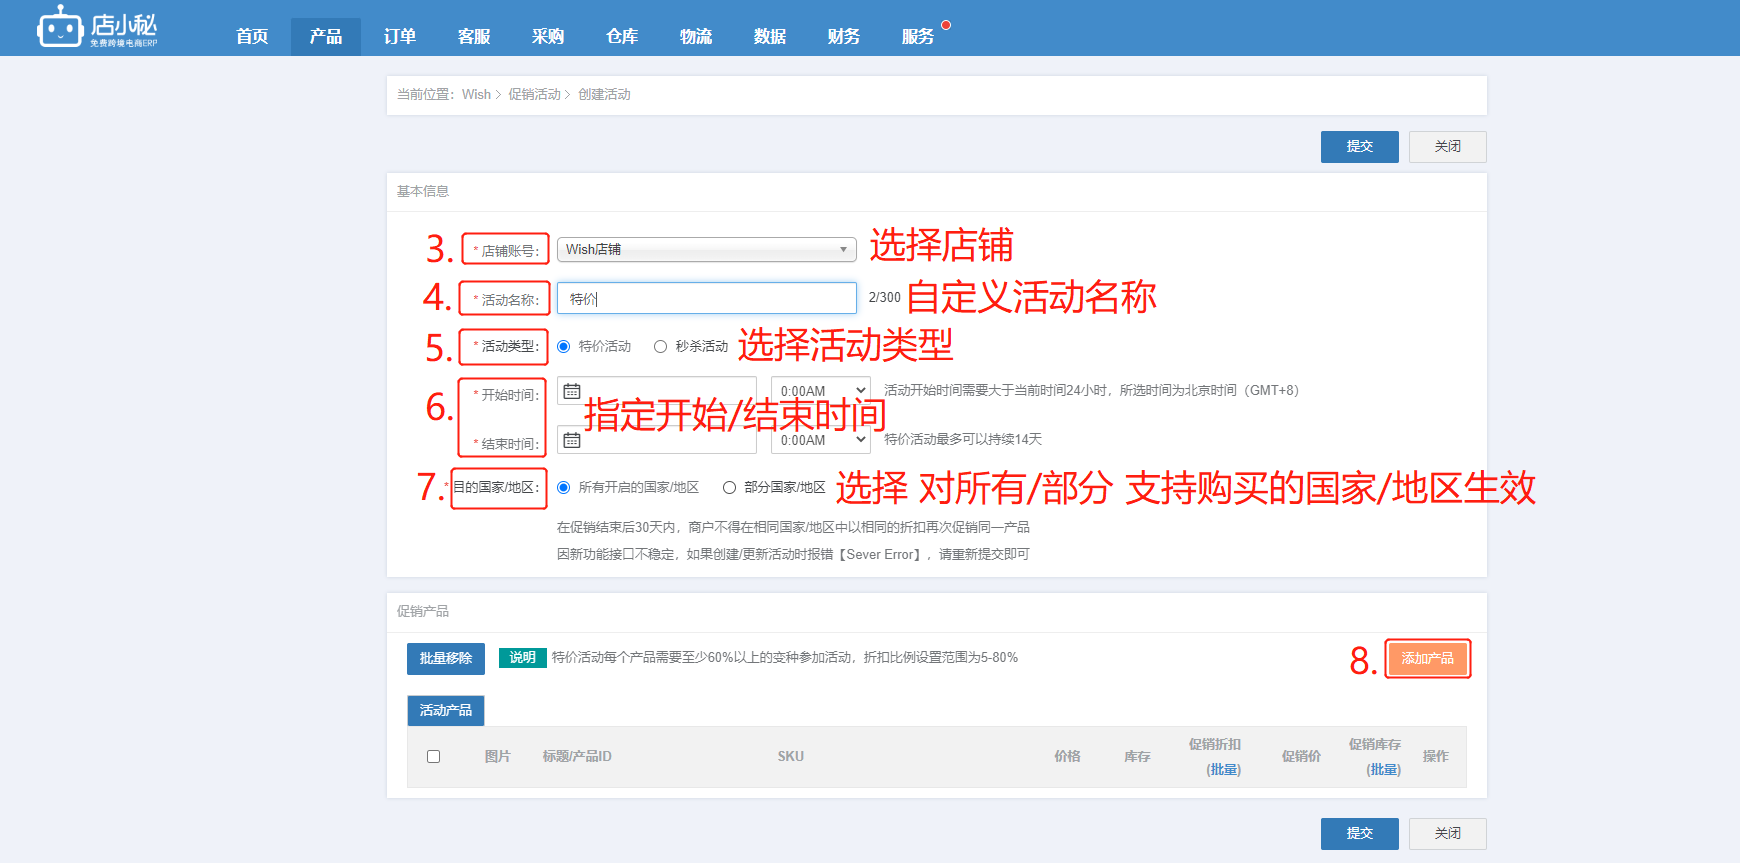Open the 订单 menu
The height and width of the screenshot is (863, 1740).
400,37
